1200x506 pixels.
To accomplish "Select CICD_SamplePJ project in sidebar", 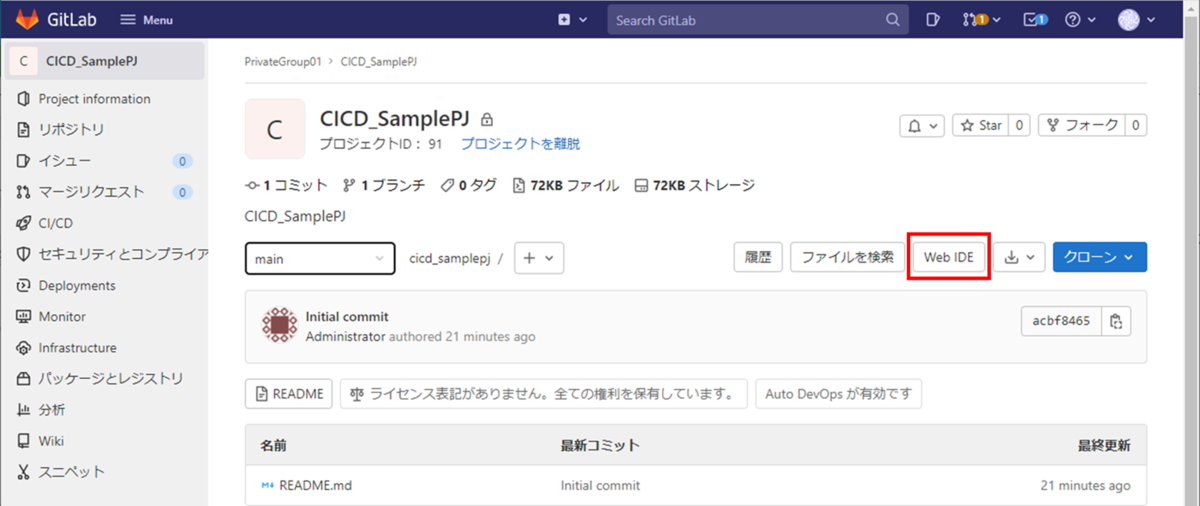I will 106,61.
